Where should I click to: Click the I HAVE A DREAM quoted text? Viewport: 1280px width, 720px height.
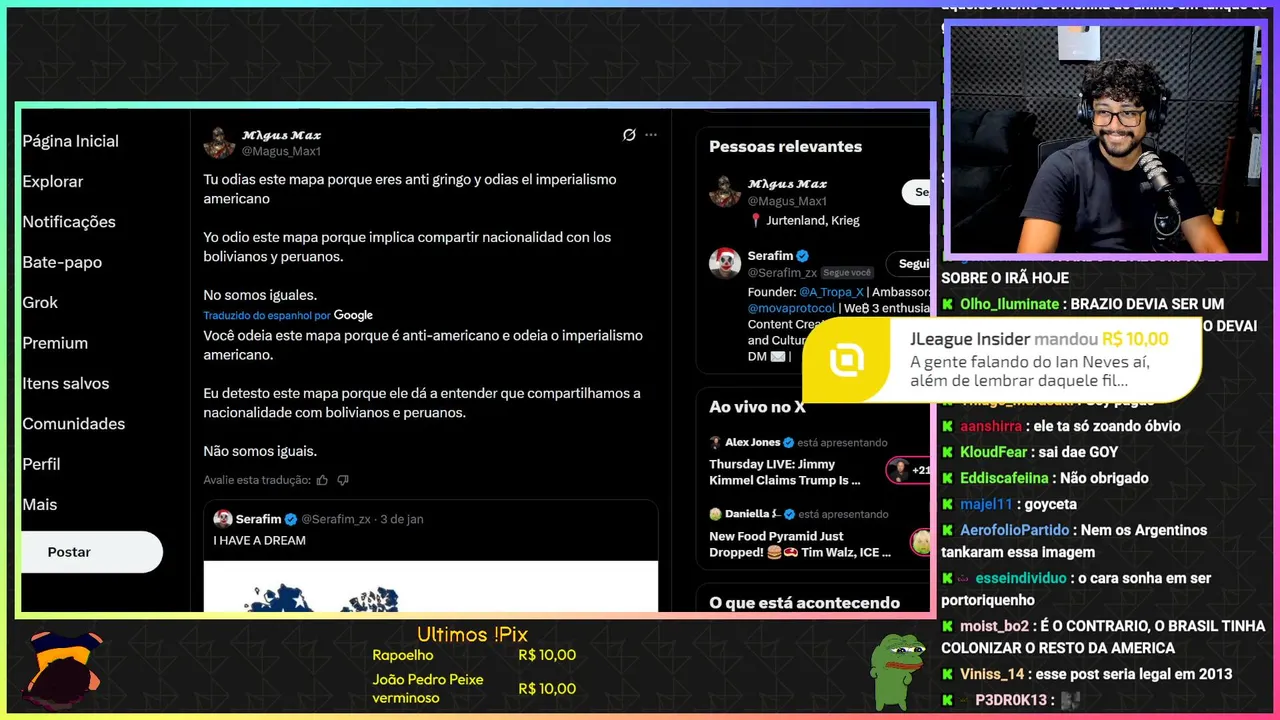pos(260,541)
